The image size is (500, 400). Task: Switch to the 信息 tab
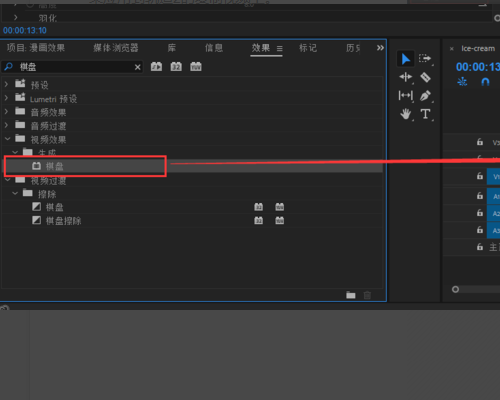[x=214, y=48]
